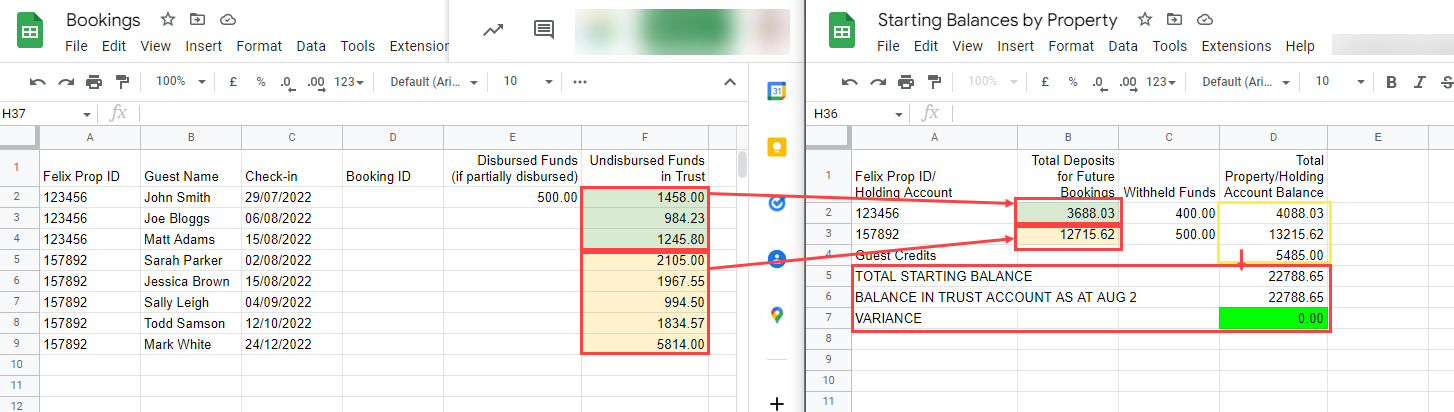Viewport: 1454px width, 412px height.
Task: Click the name box showing H37
Action: pos(46,114)
